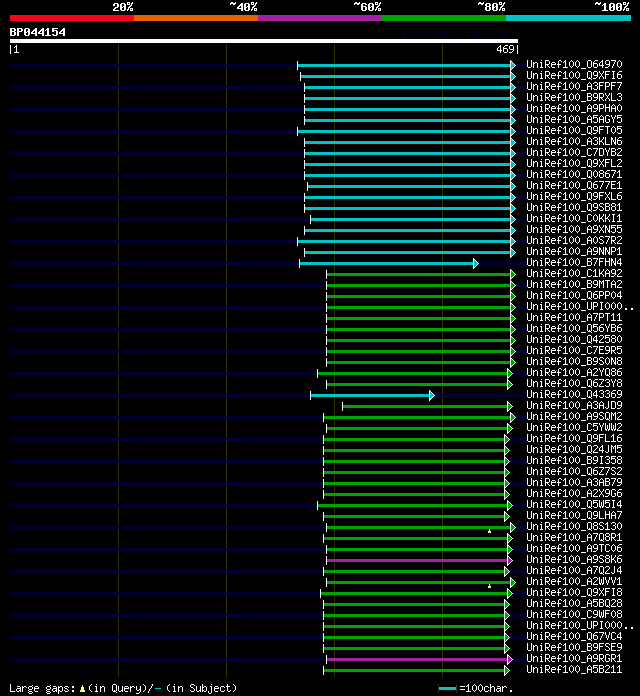Viewport: 640px width, 696px height.
Task: Select the UniRef100_Q9FXL6 label
Action: click(x=574, y=196)
